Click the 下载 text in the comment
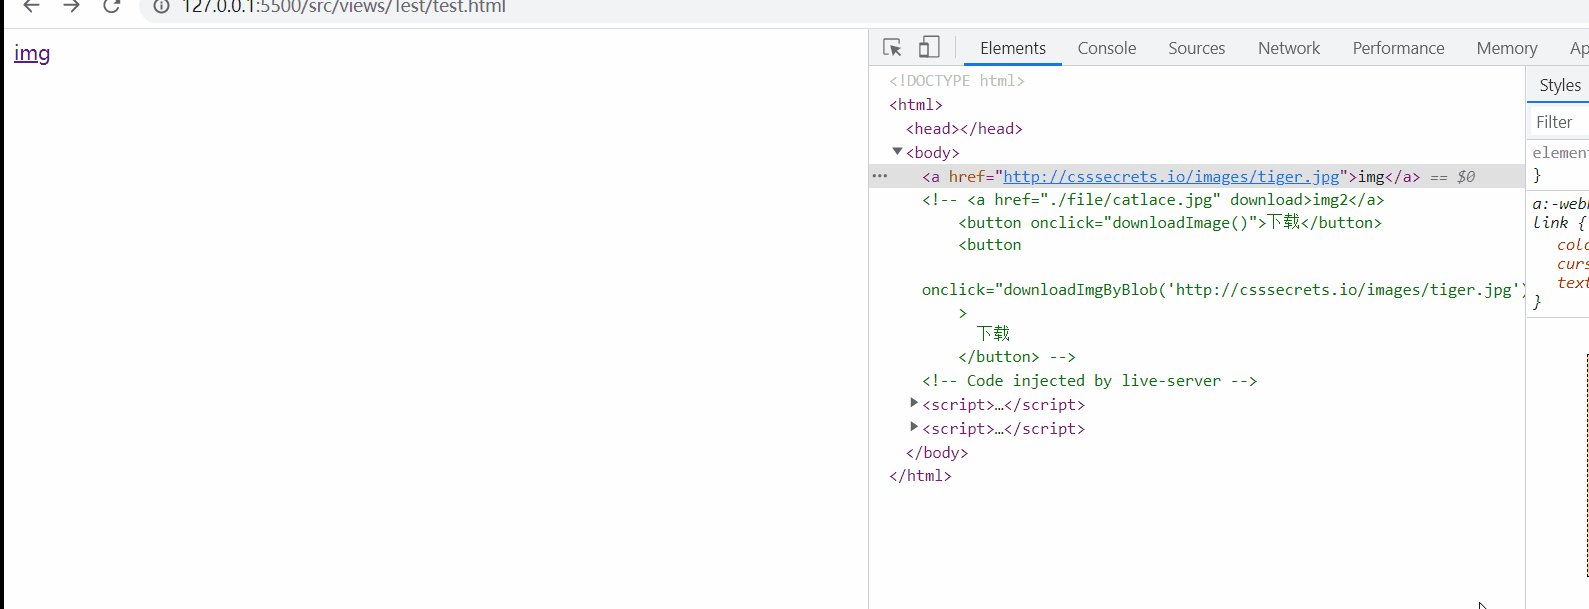Image resolution: width=1589 pixels, height=609 pixels. coord(993,333)
